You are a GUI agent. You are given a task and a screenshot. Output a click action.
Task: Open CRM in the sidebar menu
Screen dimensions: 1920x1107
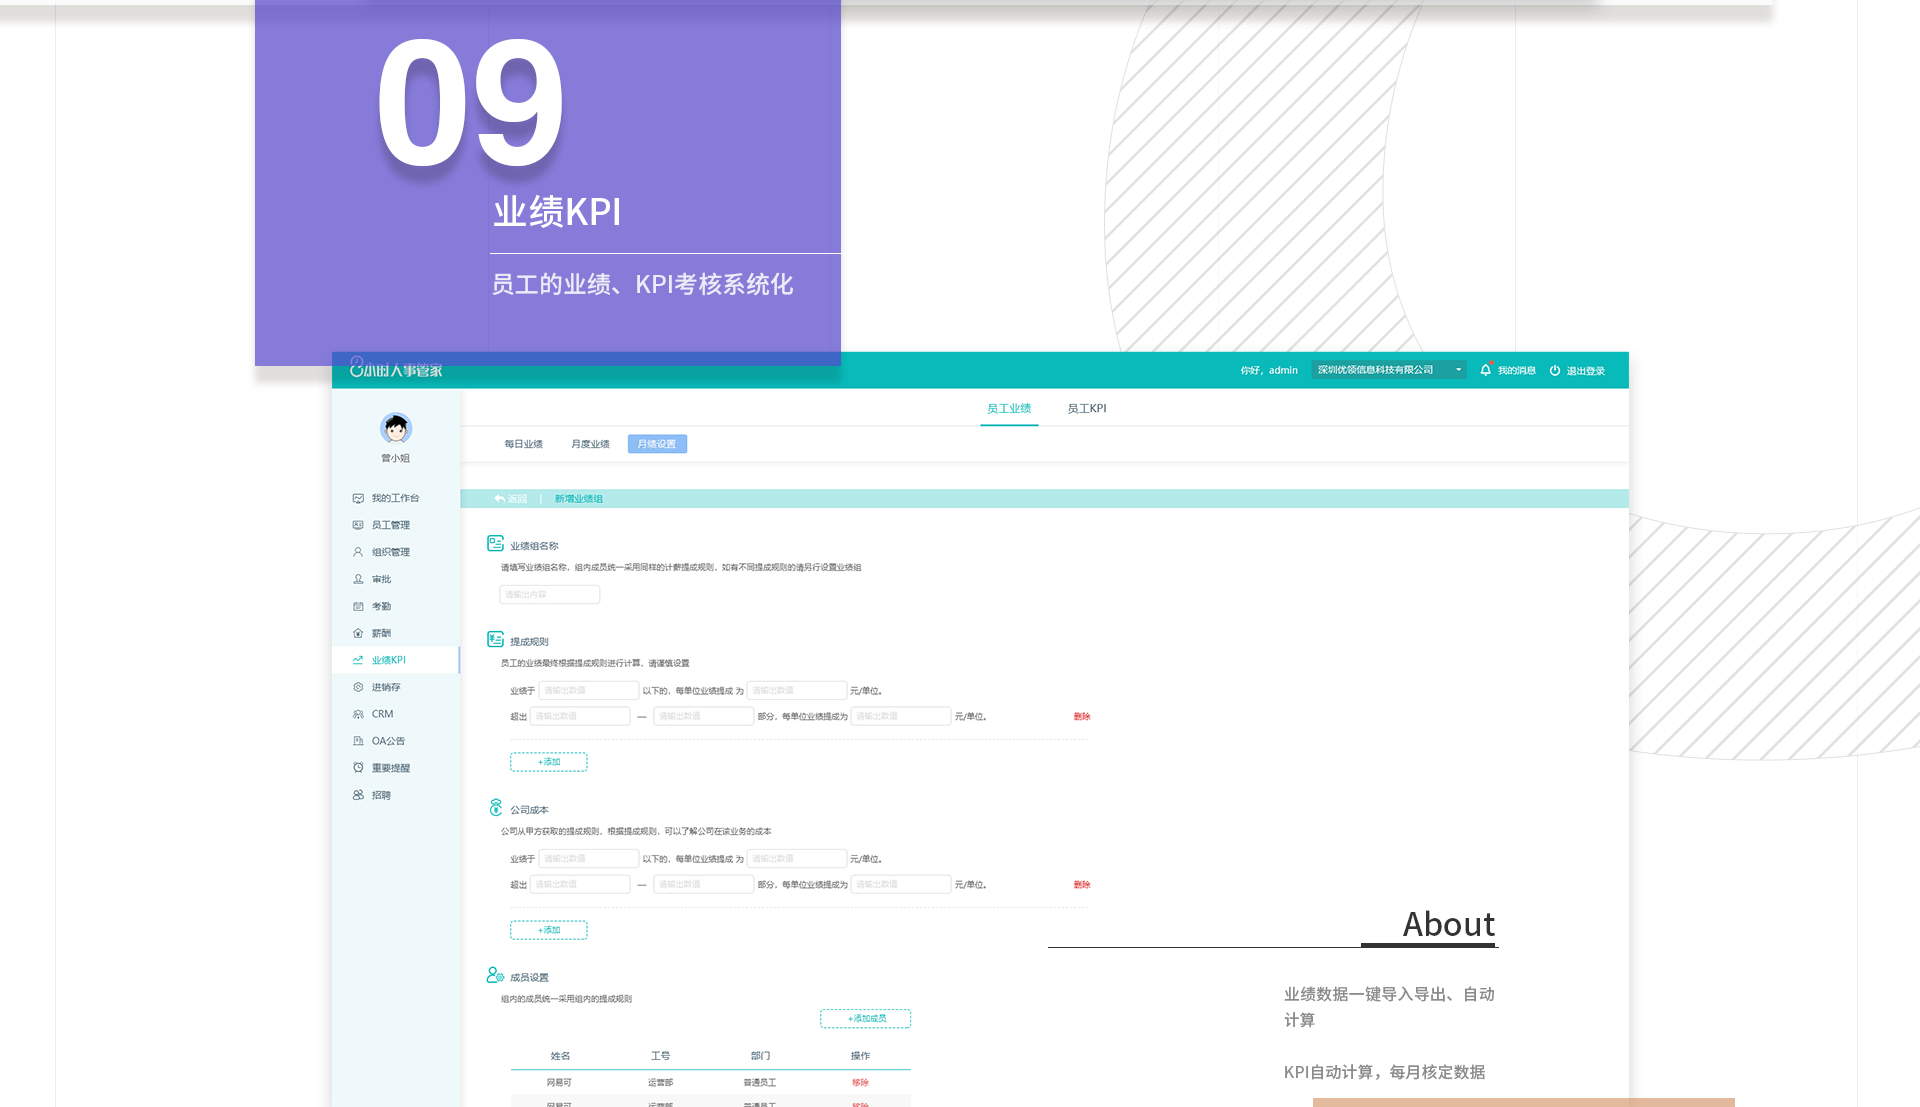coord(382,714)
